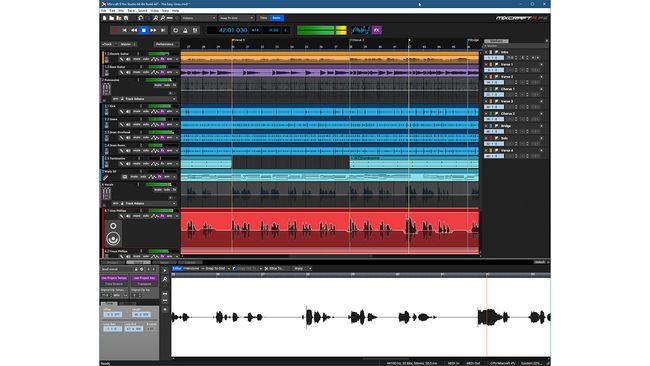Screen dimensions: 650x366
Task: Open the File menu
Action: tap(104, 10)
